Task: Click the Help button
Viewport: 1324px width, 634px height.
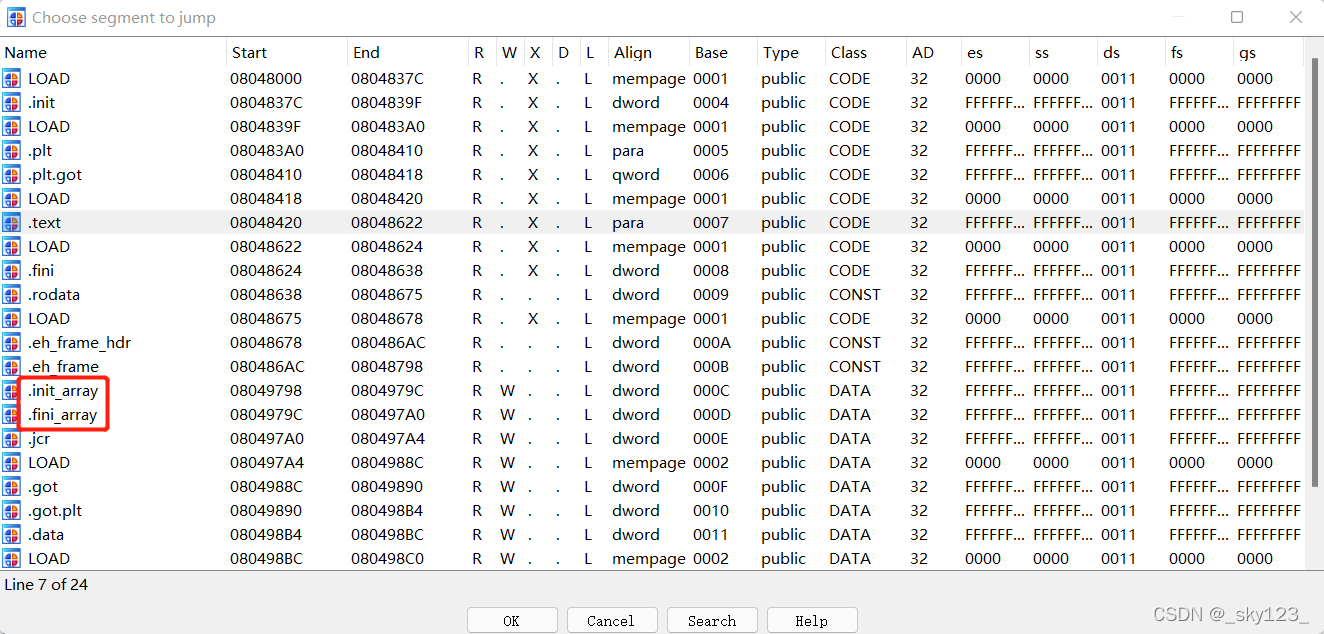Action: click(x=811, y=621)
